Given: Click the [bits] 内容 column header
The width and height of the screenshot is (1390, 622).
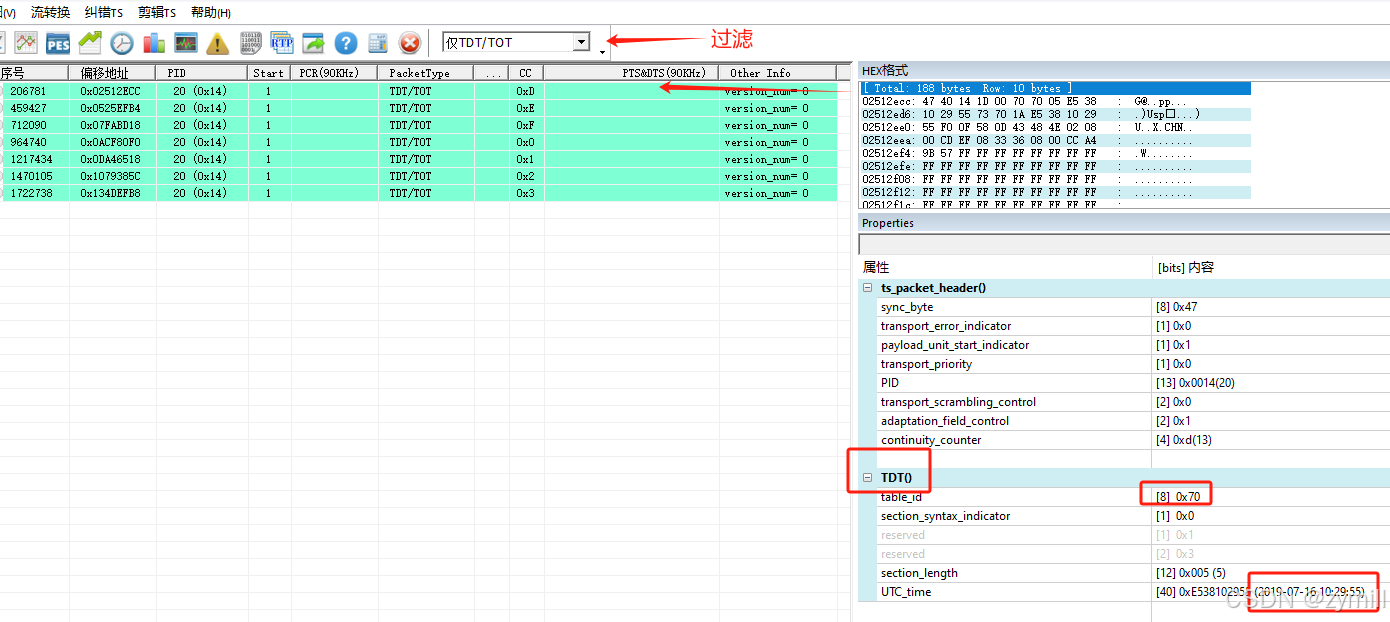Looking at the screenshot, I should click(1271, 268).
